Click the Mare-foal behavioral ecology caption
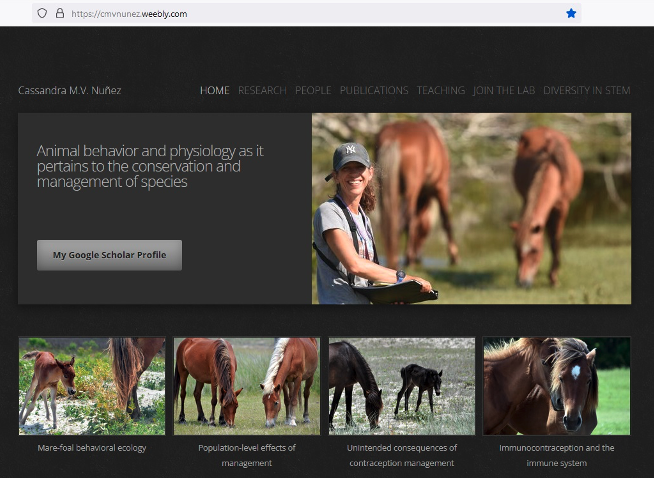The width and height of the screenshot is (654, 478). [x=92, y=448]
